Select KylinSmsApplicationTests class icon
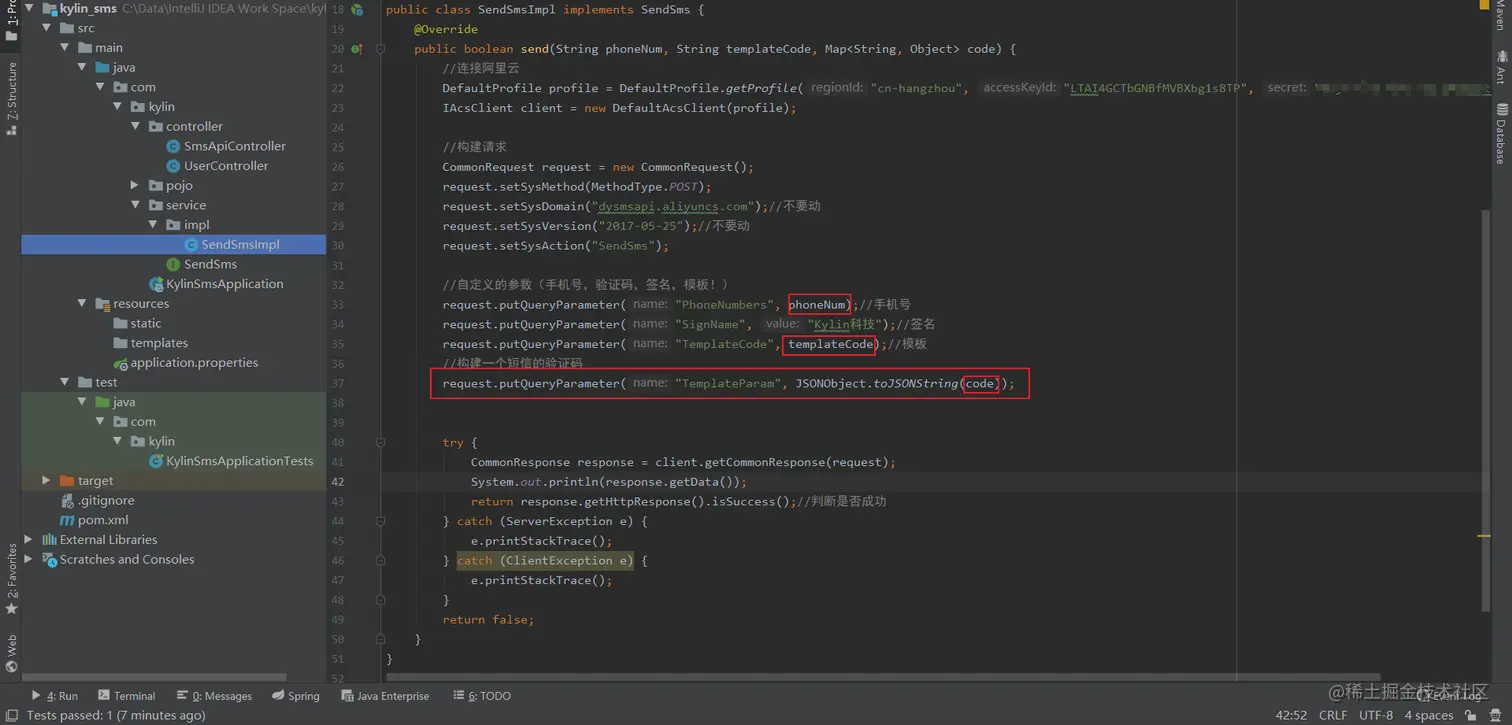This screenshot has height=725, width=1512. [x=156, y=461]
